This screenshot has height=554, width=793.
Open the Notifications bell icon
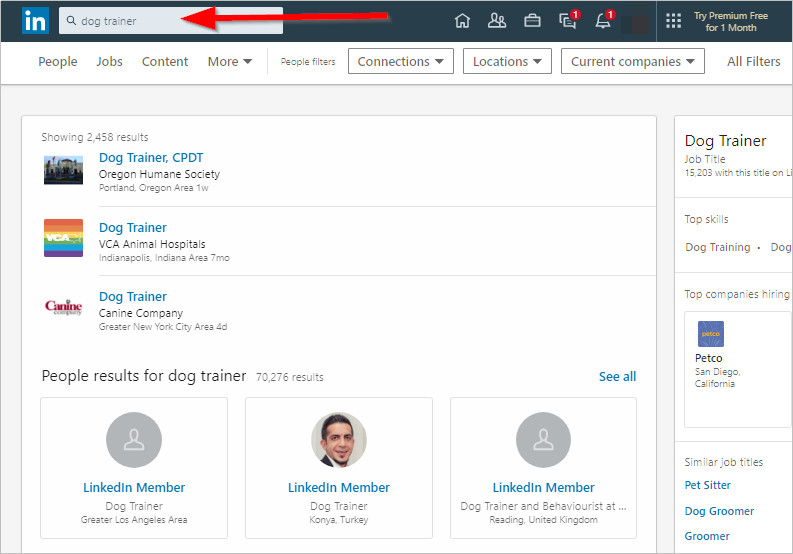pyautogui.click(x=603, y=20)
